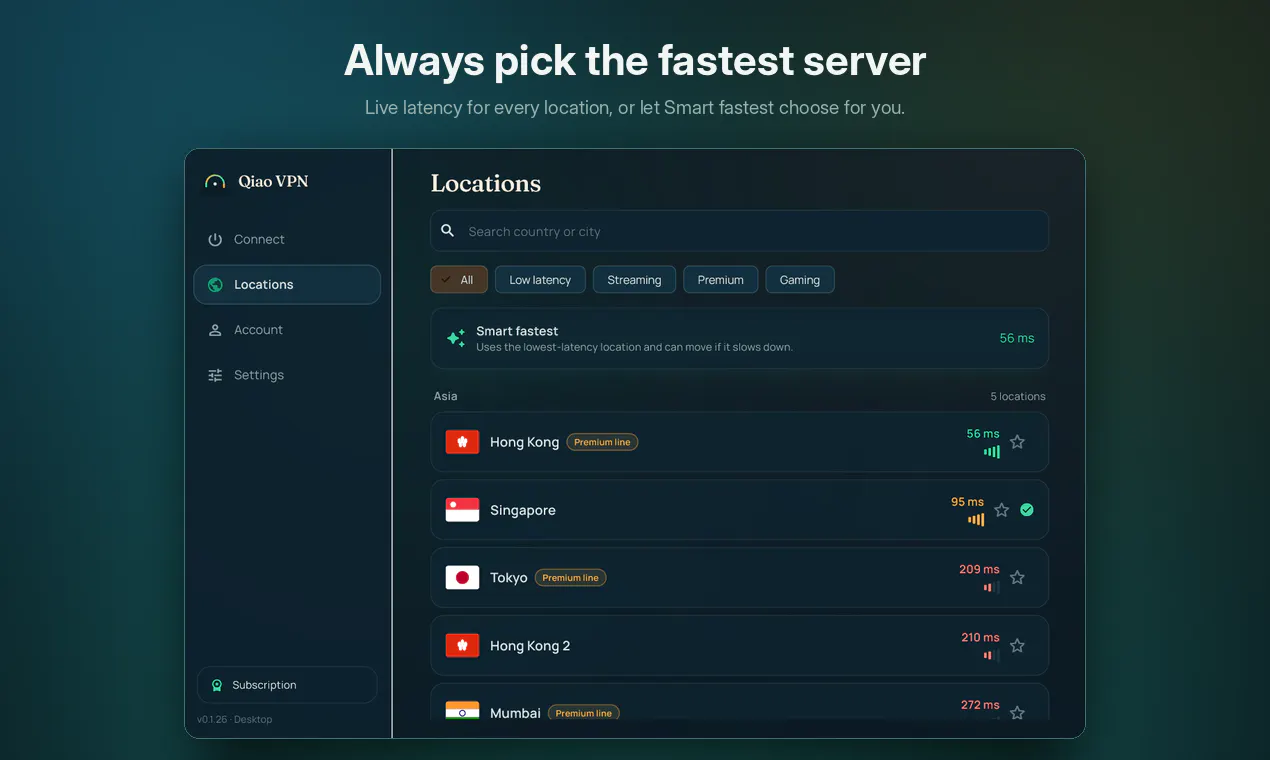The image size is (1270, 760).
Task: Click the Singapore flag icon
Action: coord(462,510)
